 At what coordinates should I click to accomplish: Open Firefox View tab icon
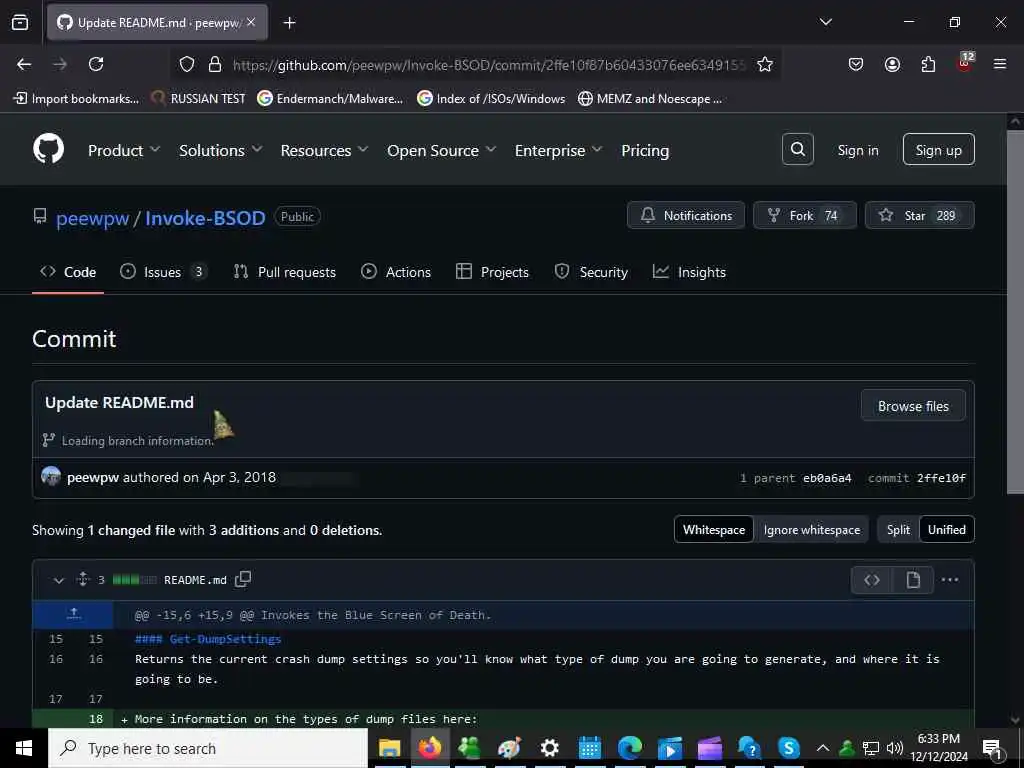coord(20,22)
